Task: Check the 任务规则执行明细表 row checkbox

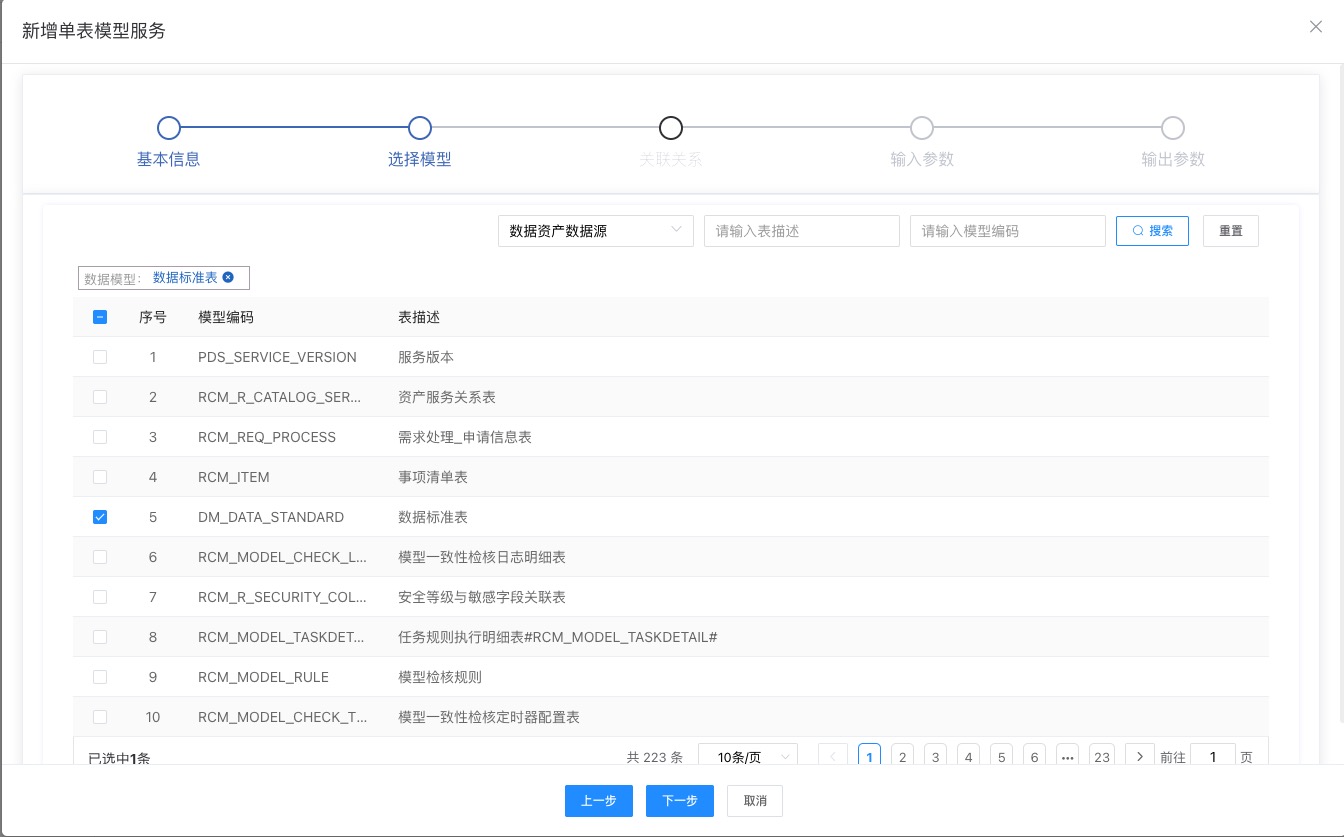Action: 100,637
